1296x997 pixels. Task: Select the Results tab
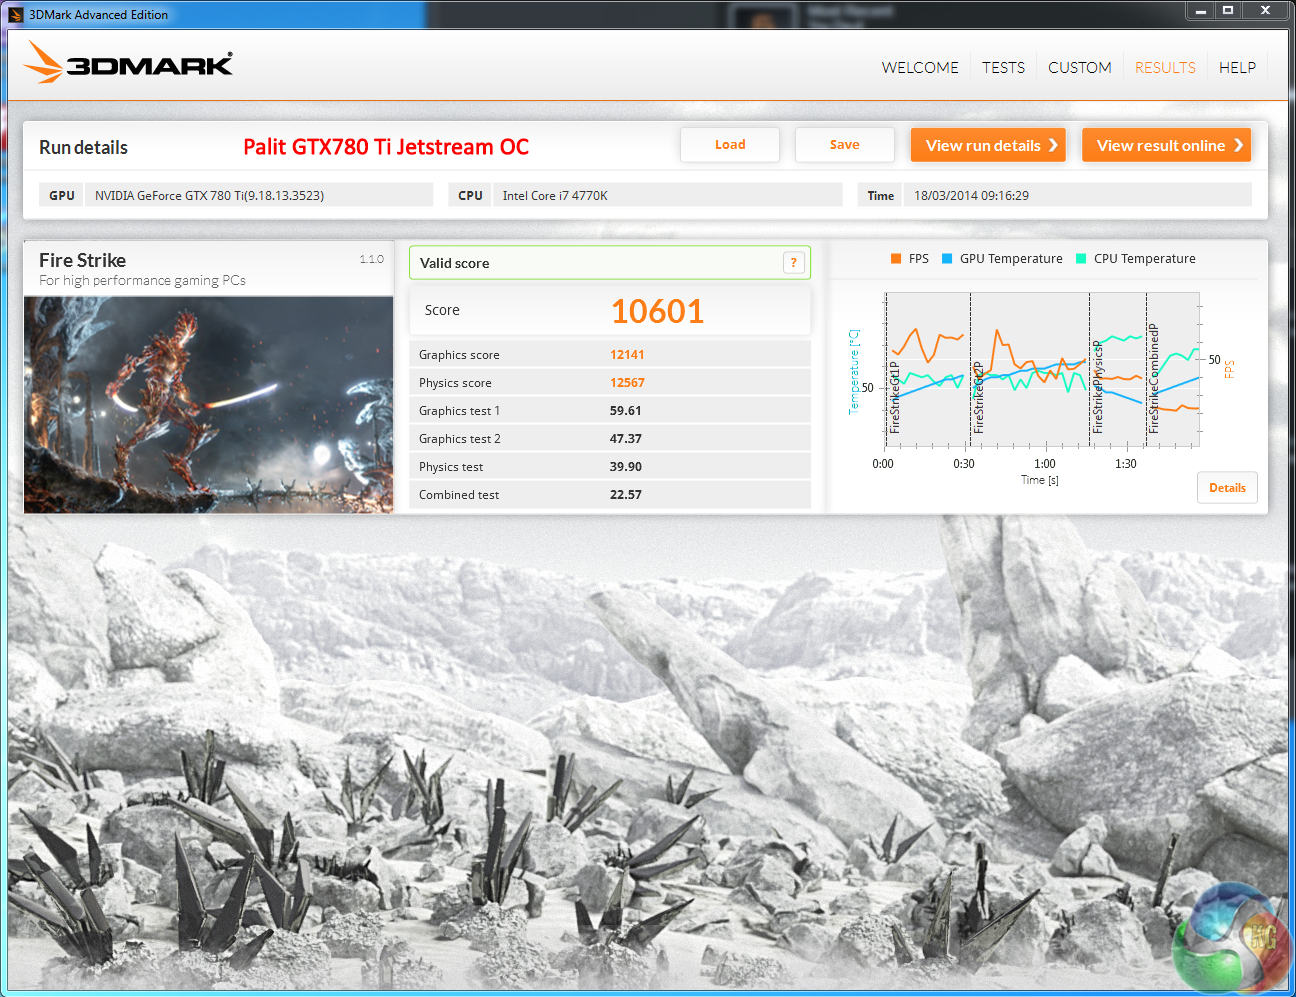click(1165, 68)
